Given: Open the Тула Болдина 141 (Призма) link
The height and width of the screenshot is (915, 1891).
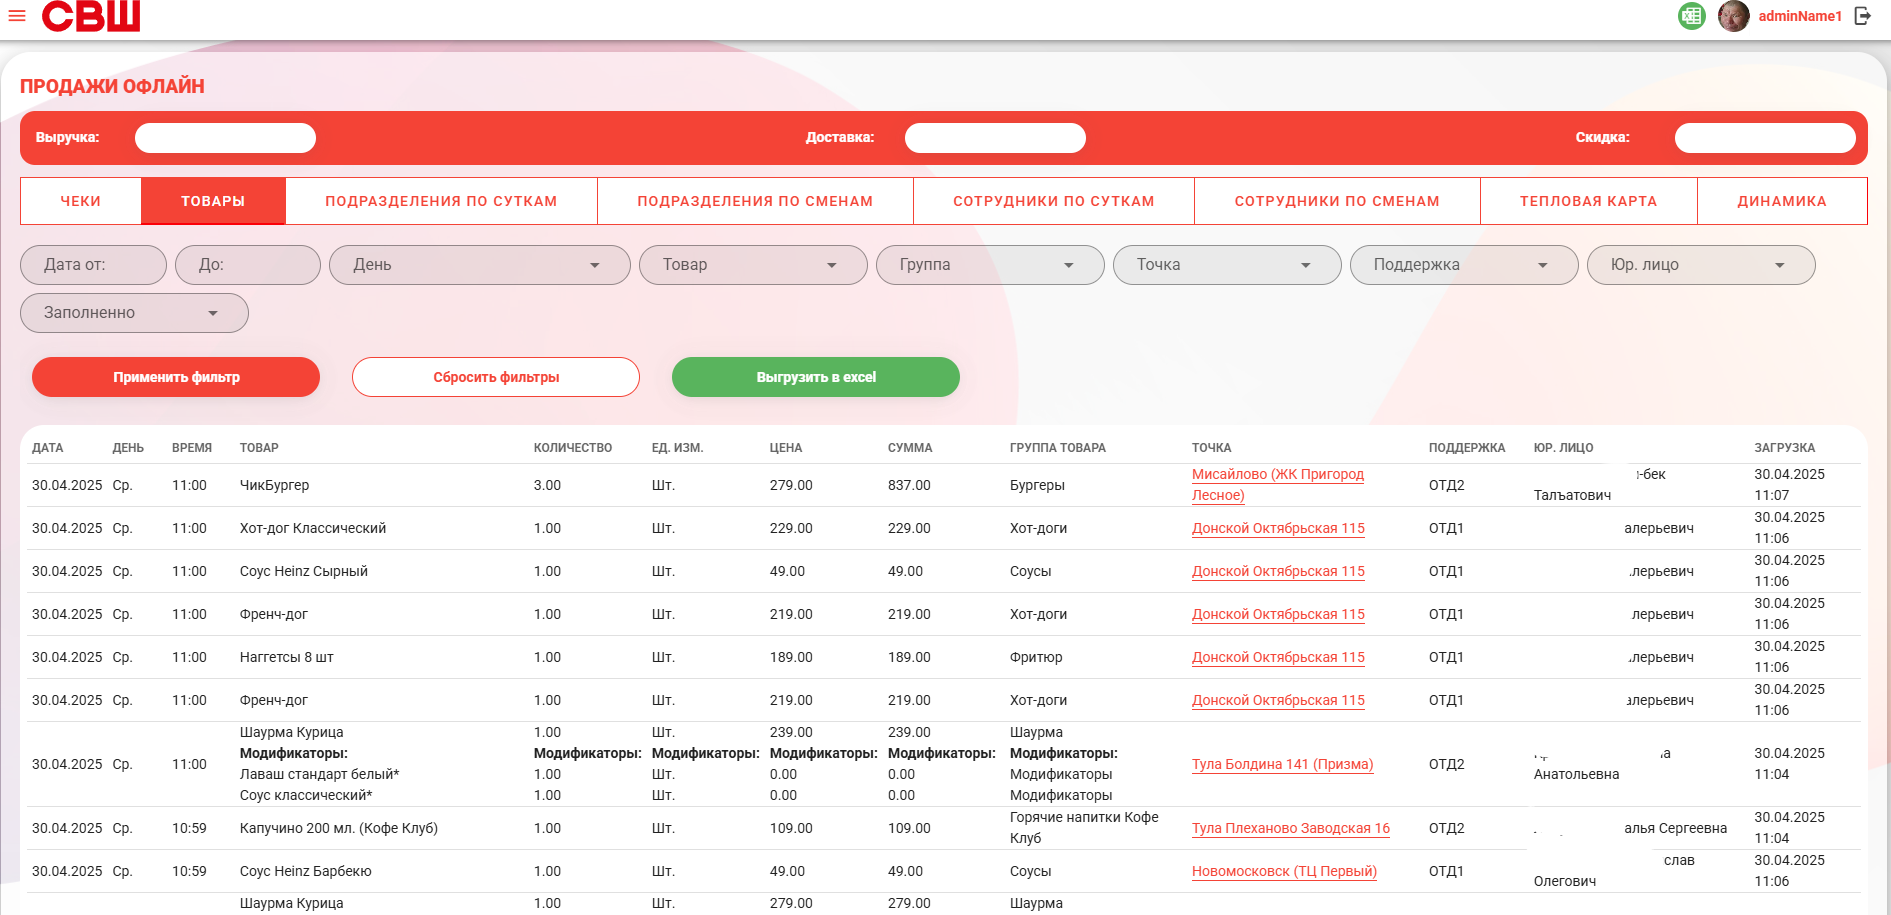Looking at the screenshot, I should point(1282,764).
